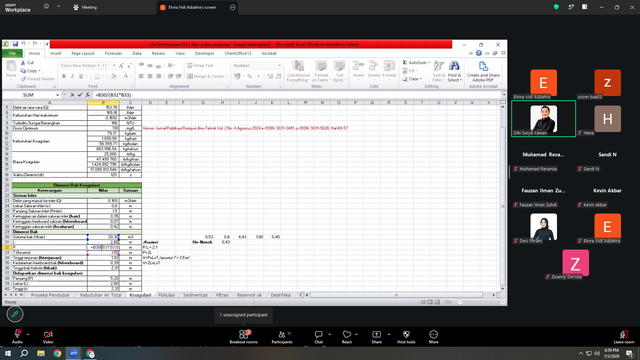Click the Percent Style button in Excel

click(x=249, y=76)
